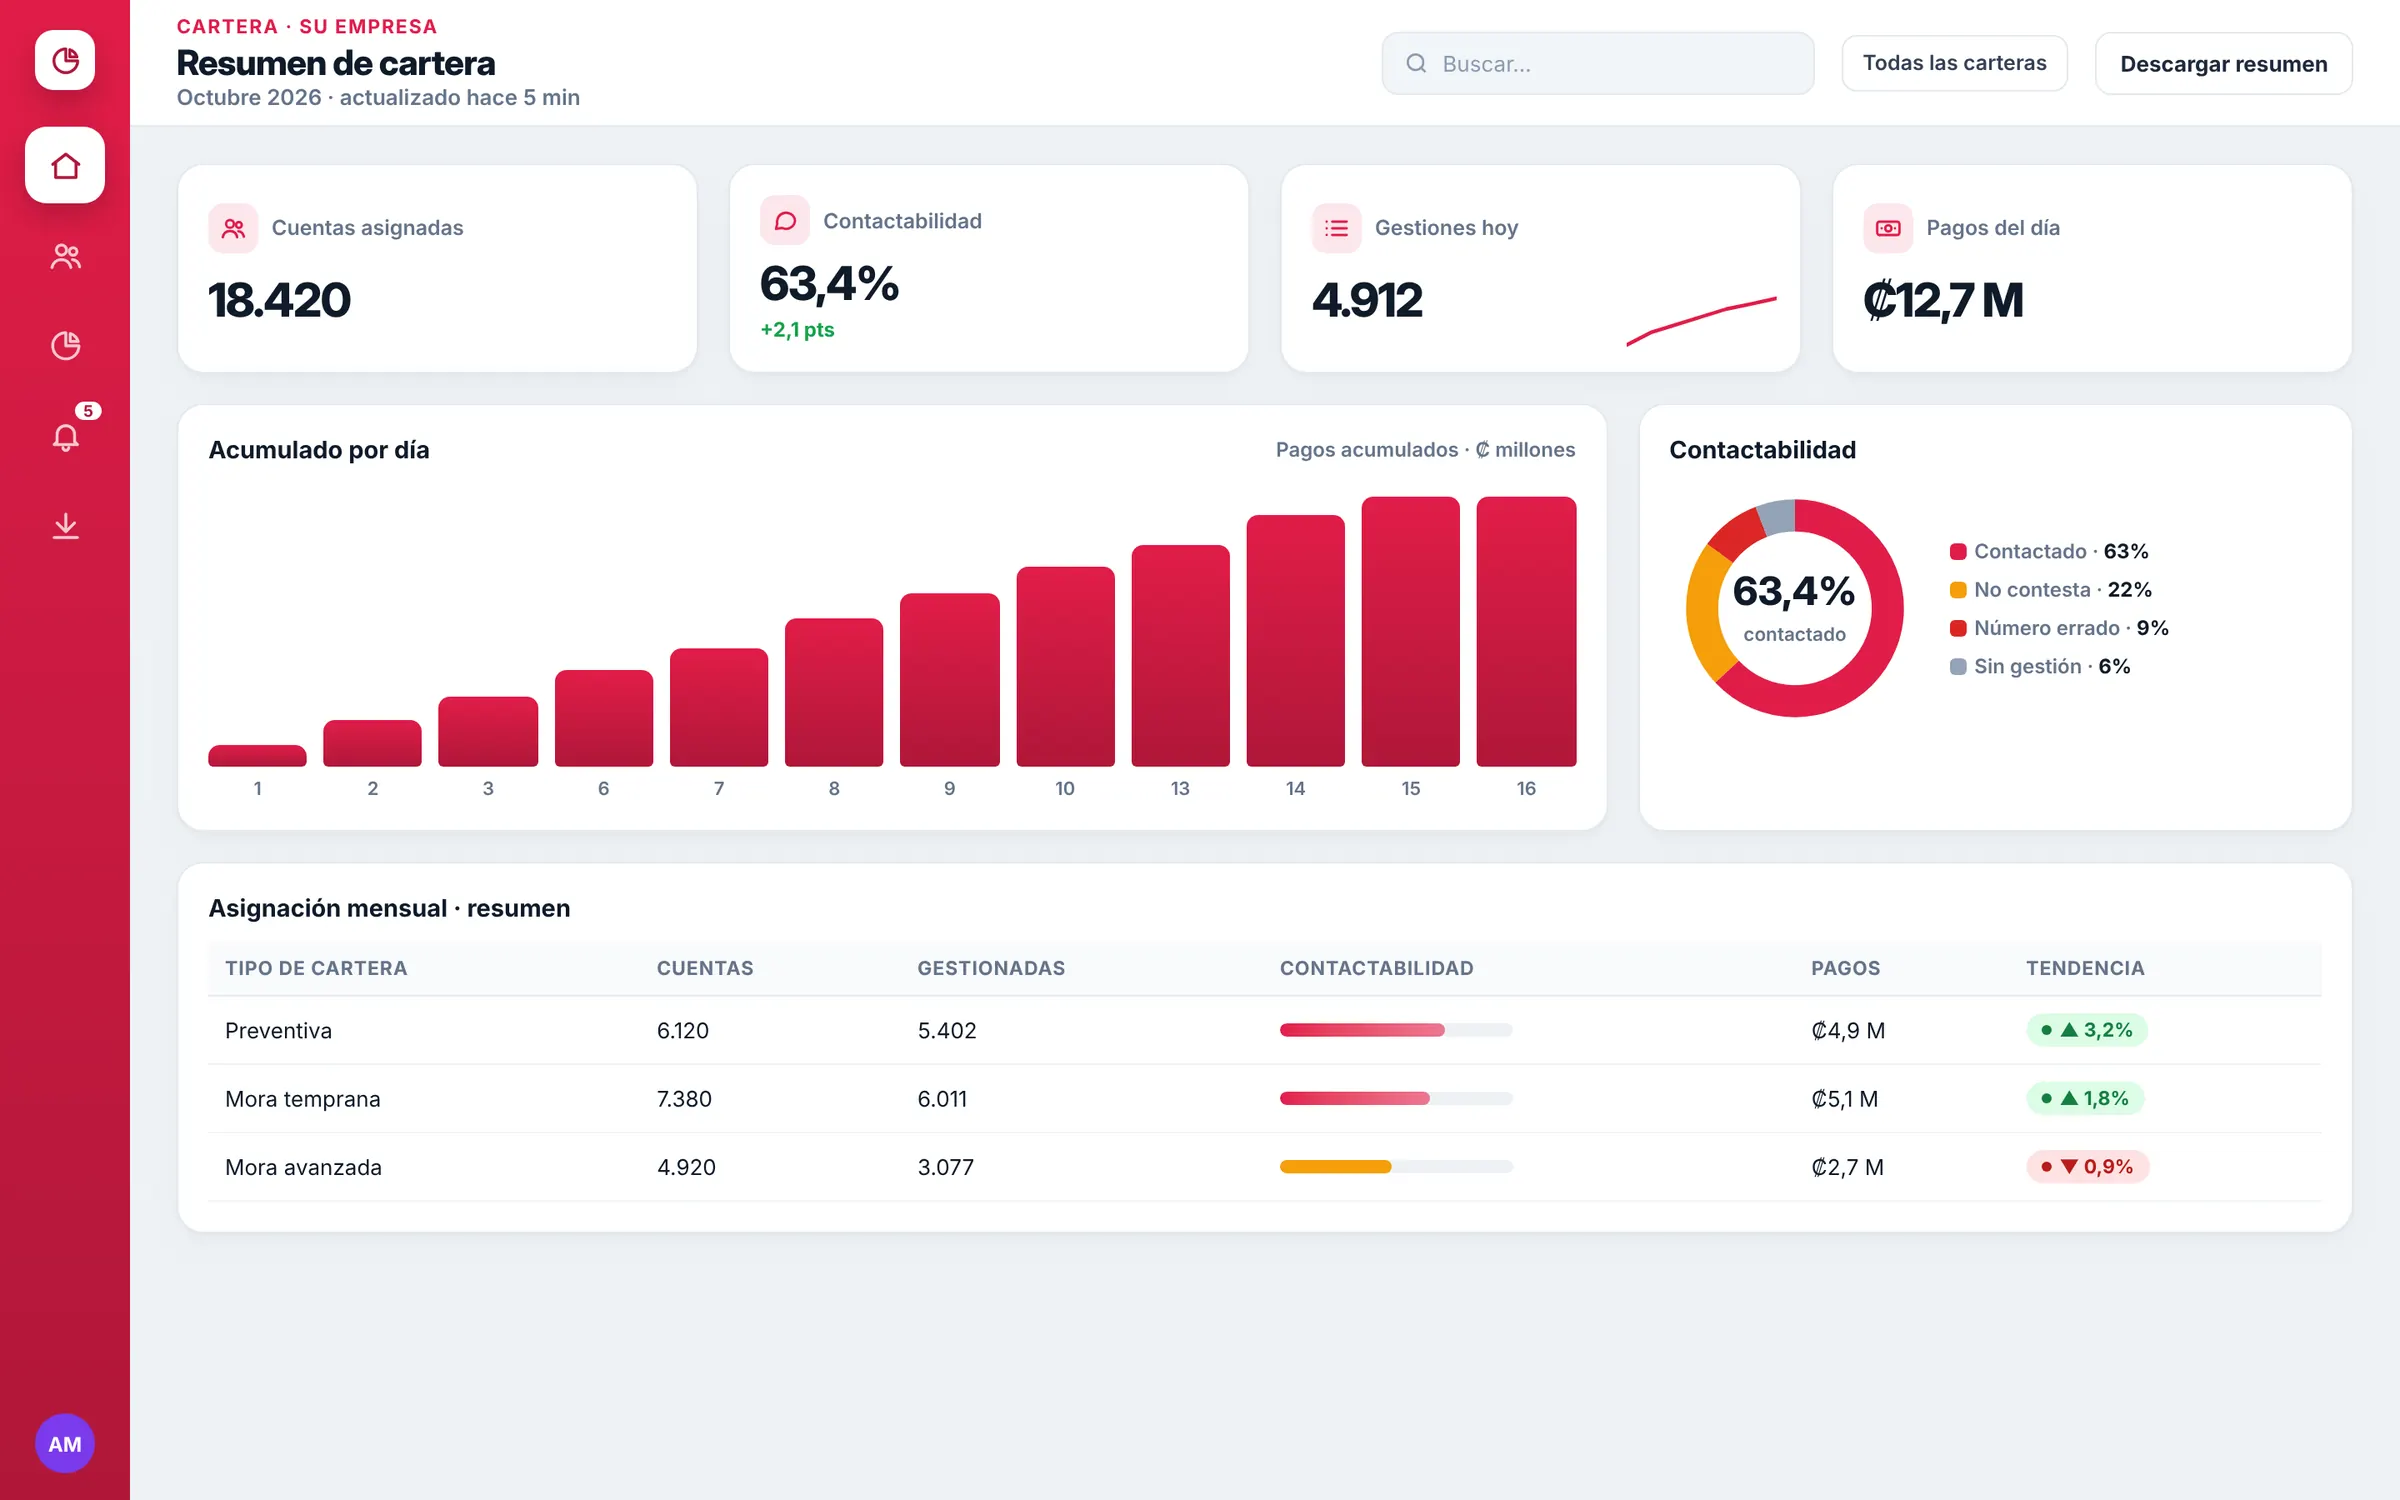The width and height of the screenshot is (2400, 1500).
Task: Select the No contesta legend swatch
Action: (1958, 589)
